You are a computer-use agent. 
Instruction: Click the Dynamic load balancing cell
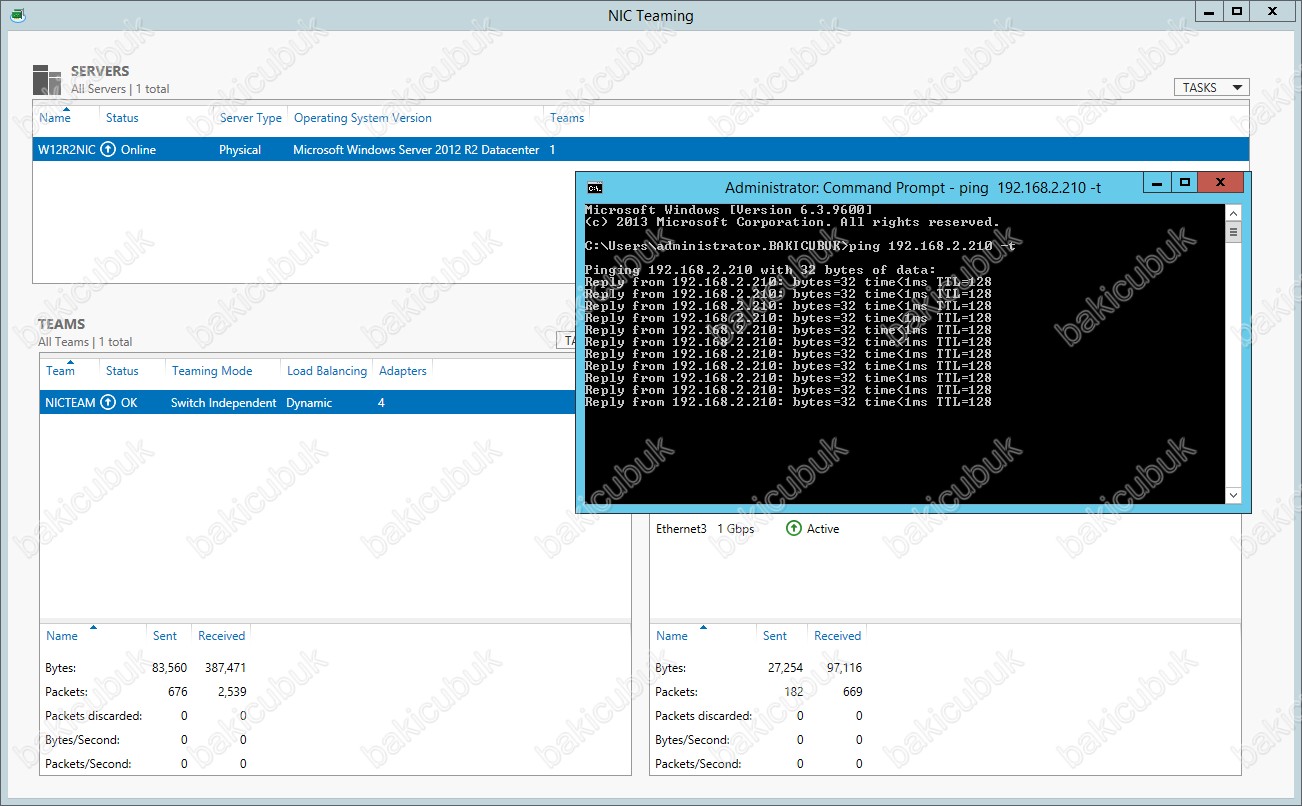point(309,403)
